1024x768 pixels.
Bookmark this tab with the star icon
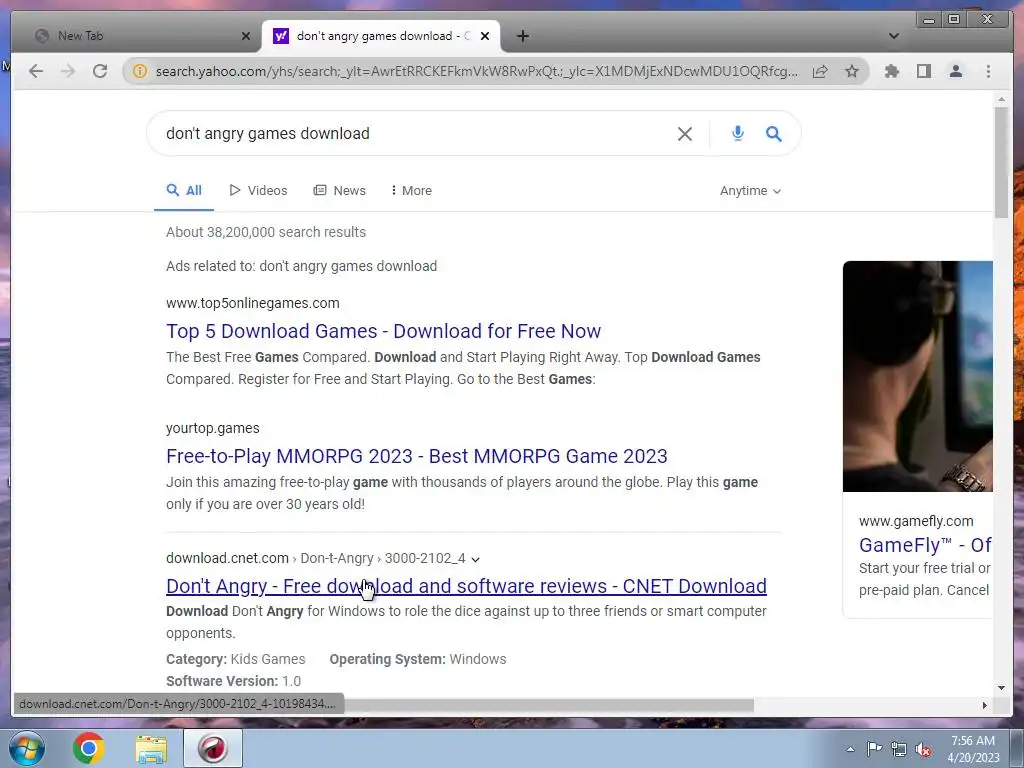(x=852, y=71)
